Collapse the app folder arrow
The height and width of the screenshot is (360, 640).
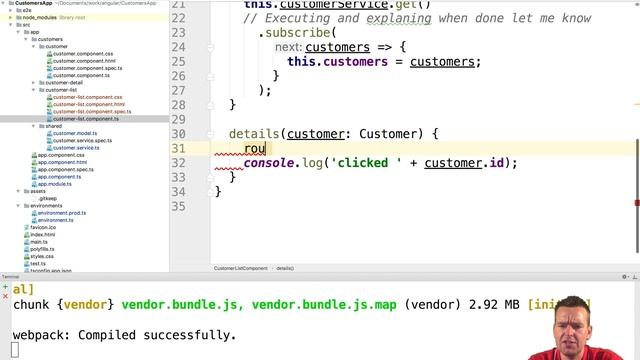click(18, 32)
